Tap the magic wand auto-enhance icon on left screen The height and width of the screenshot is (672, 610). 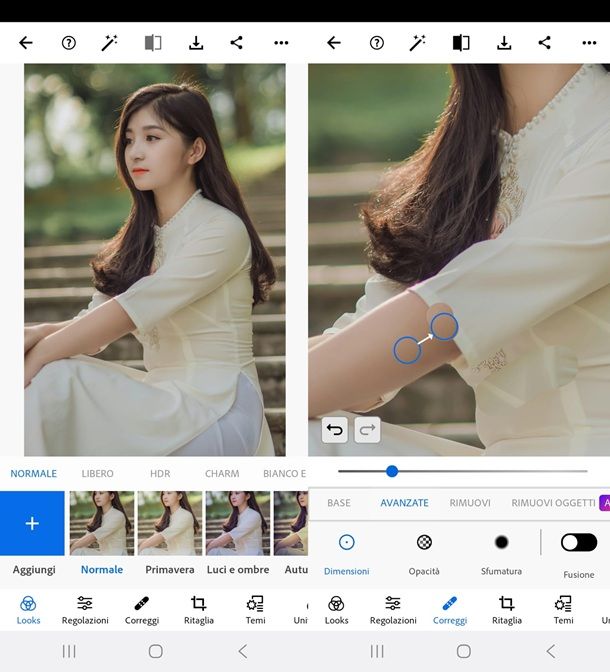pyautogui.click(x=110, y=43)
